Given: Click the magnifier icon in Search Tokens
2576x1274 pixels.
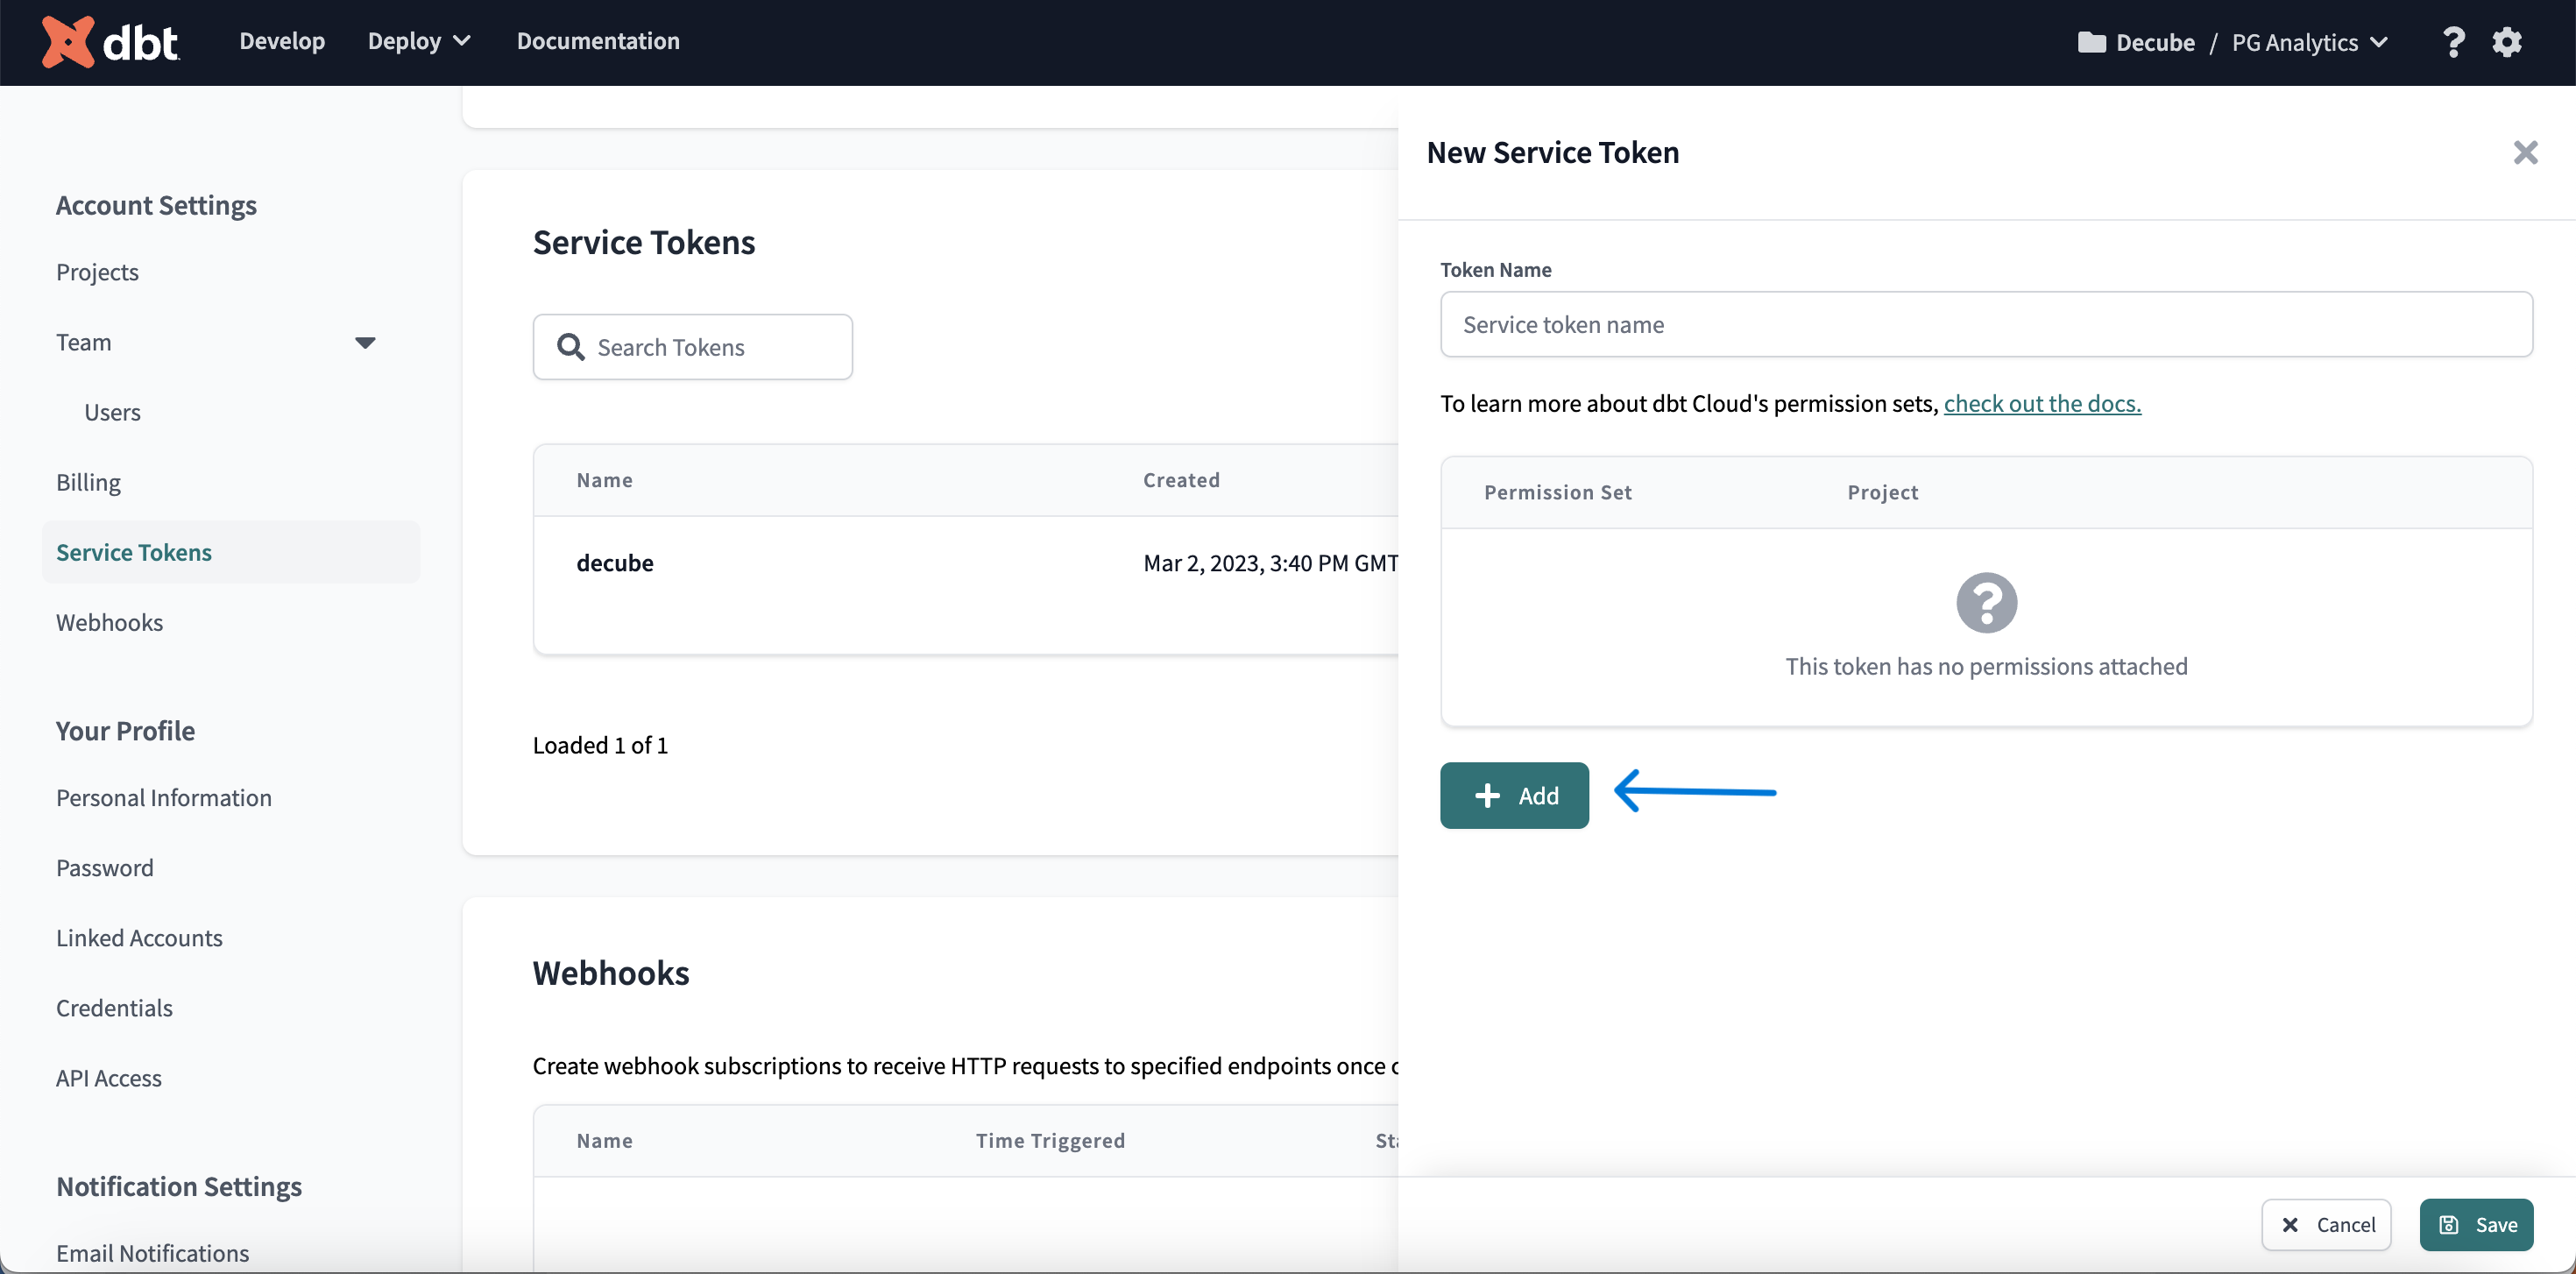Looking at the screenshot, I should (571, 347).
